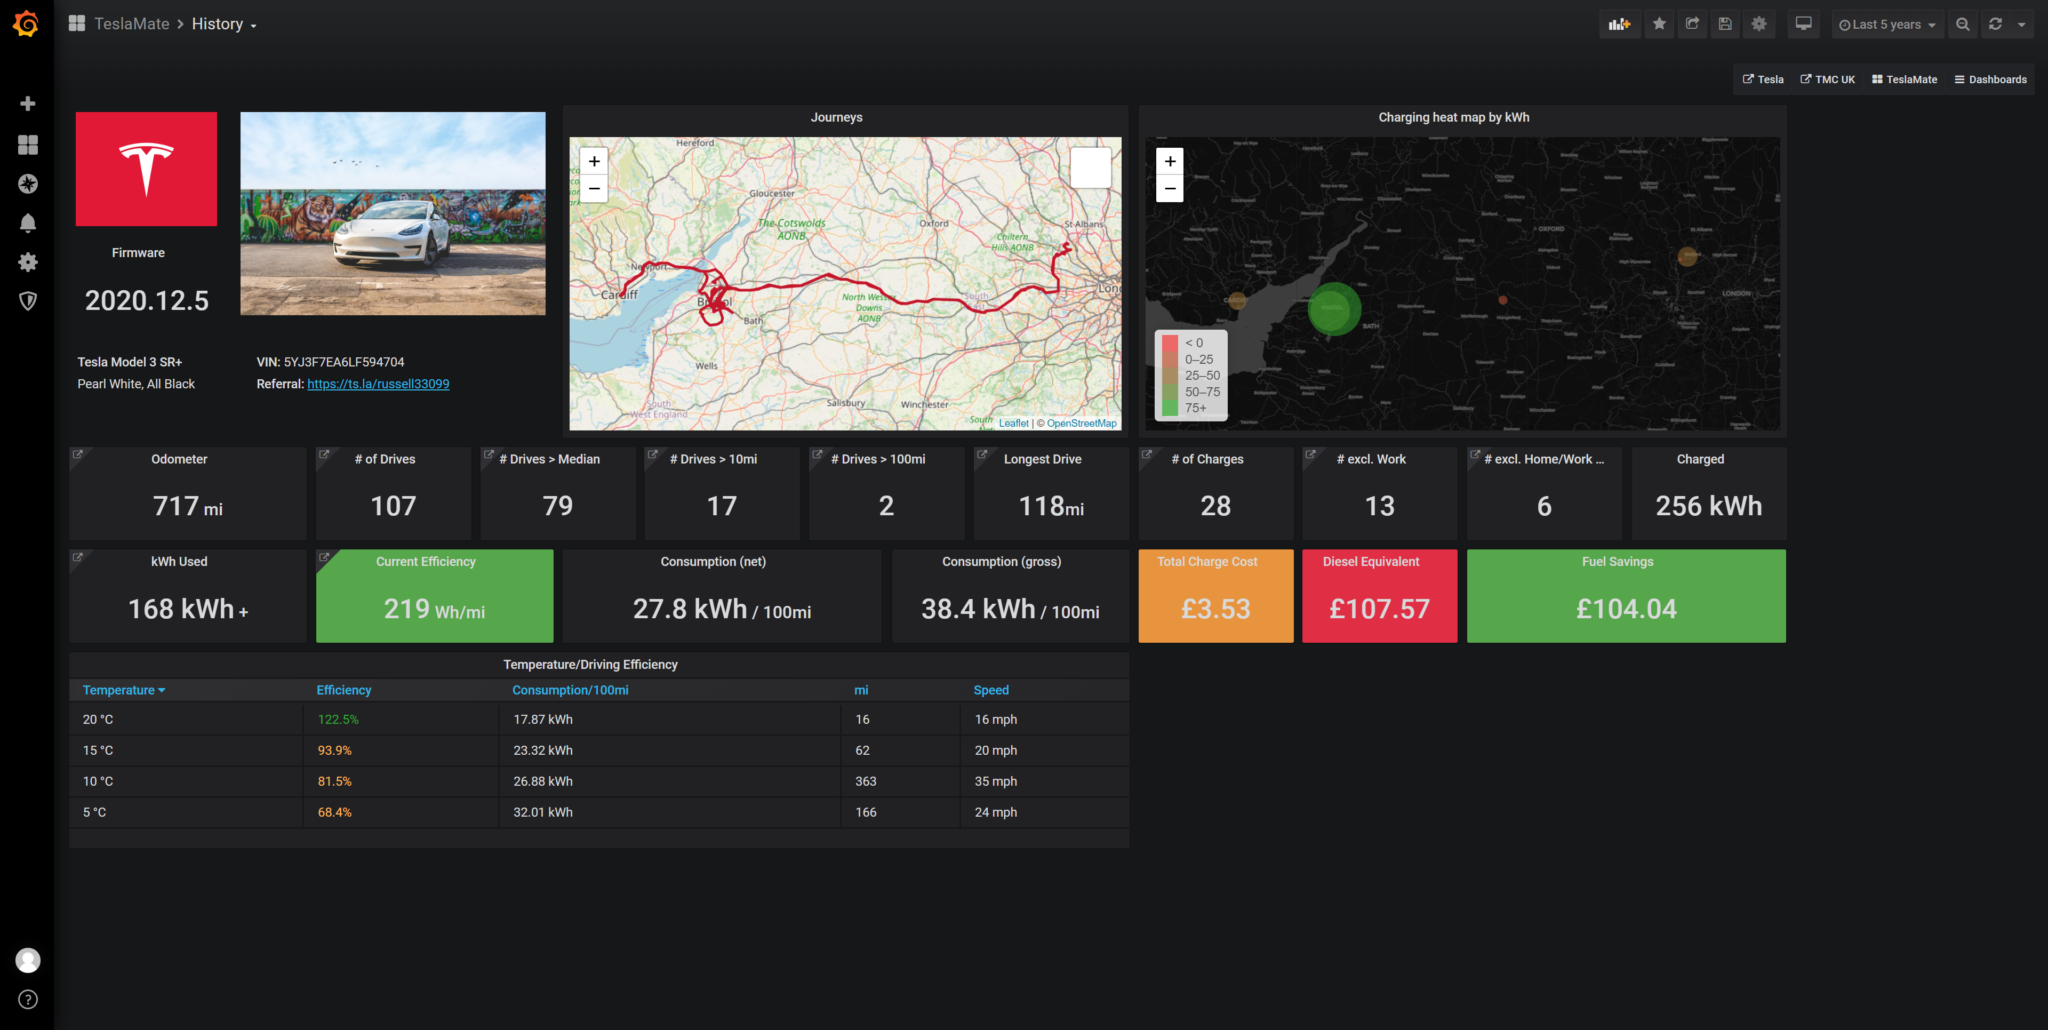The height and width of the screenshot is (1030, 2048).
Task: Zoom in on the Journeys map
Action: point(594,161)
